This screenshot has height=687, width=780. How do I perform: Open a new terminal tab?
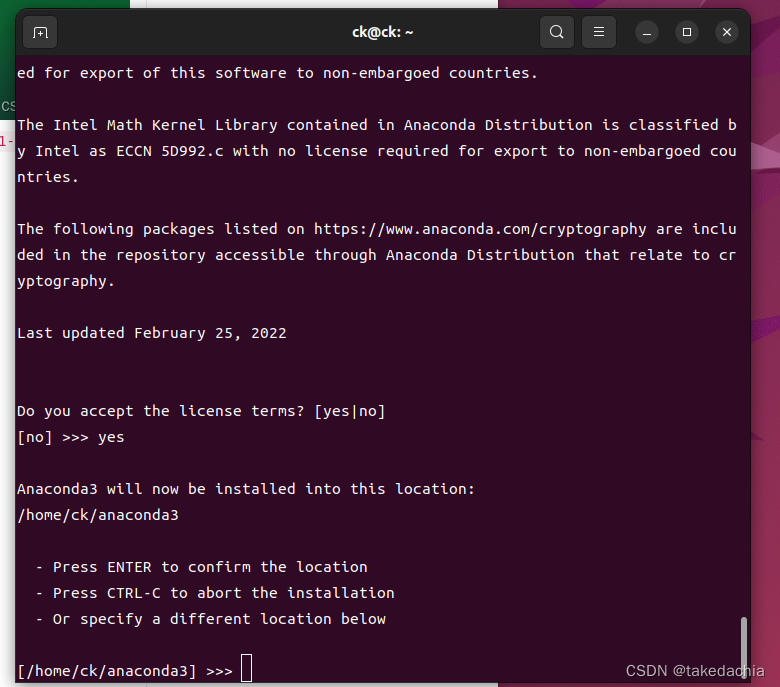click(40, 32)
